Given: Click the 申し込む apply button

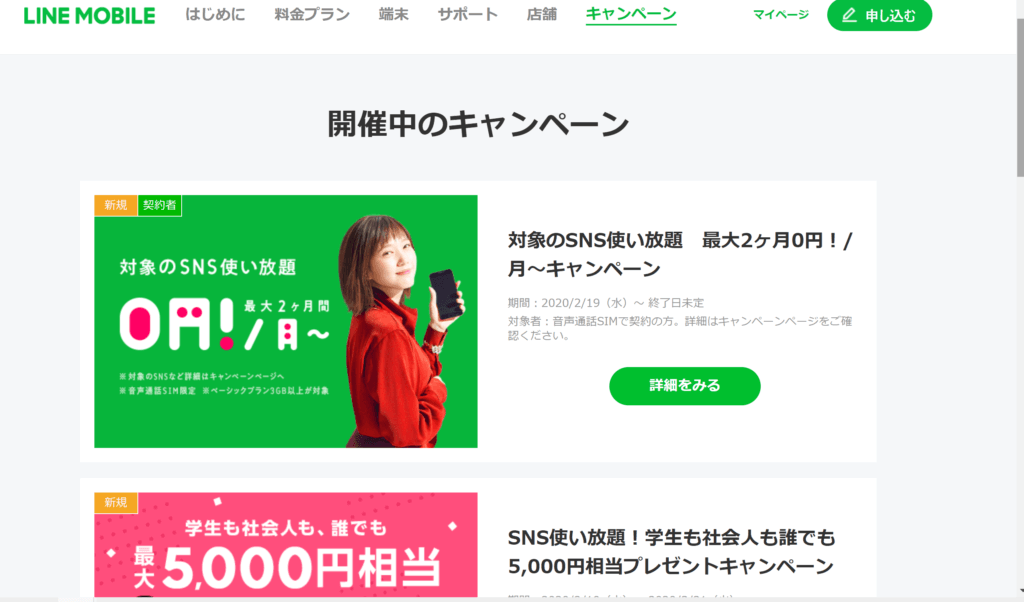Looking at the screenshot, I should pyautogui.click(x=879, y=15).
